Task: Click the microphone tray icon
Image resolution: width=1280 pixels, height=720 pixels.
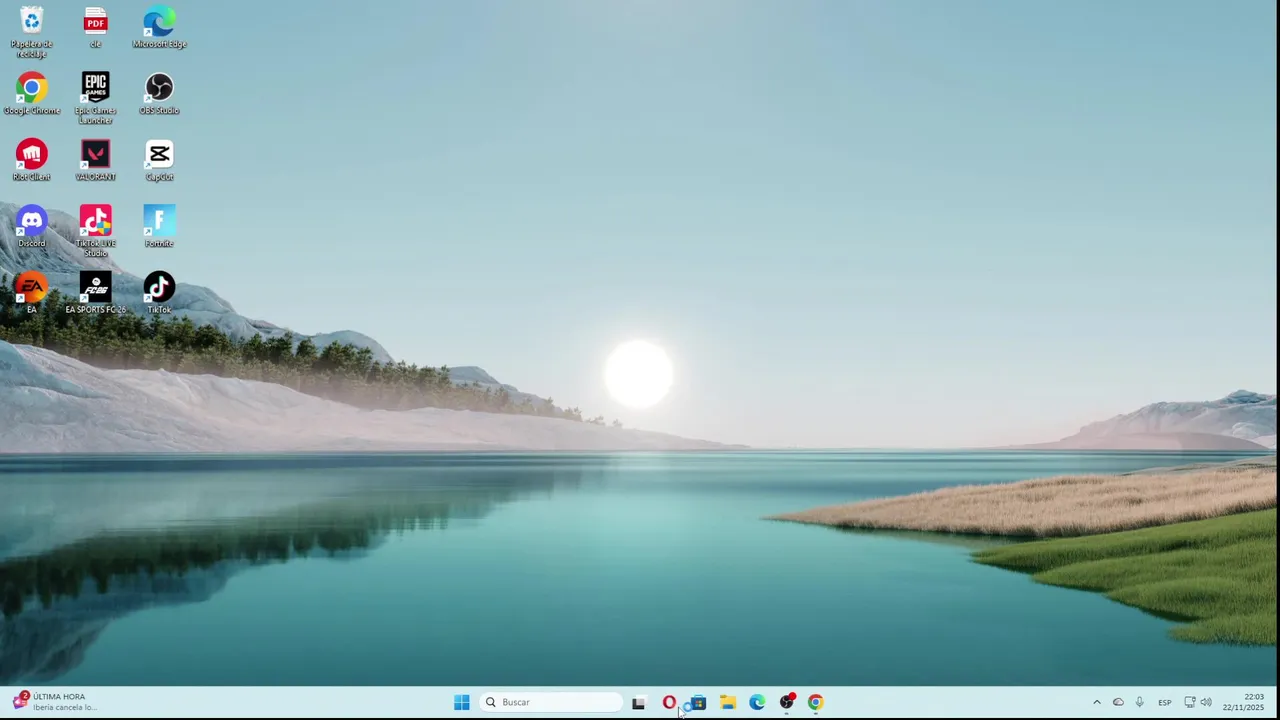Action: pyautogui.click(x=1139, y=702)
